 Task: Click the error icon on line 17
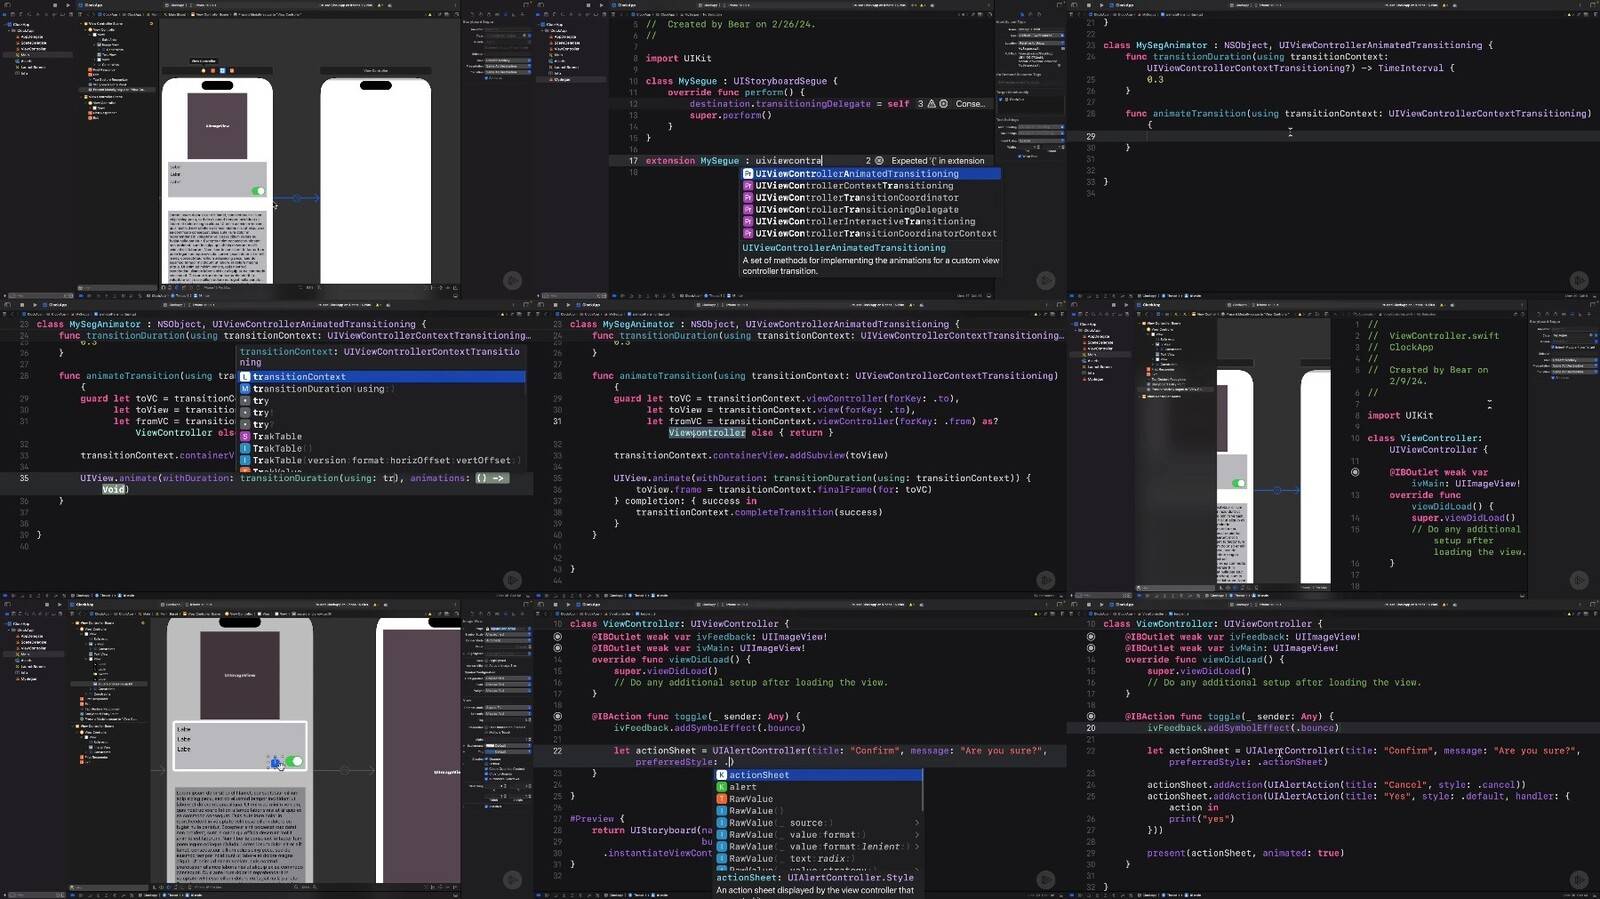(879, 161)
